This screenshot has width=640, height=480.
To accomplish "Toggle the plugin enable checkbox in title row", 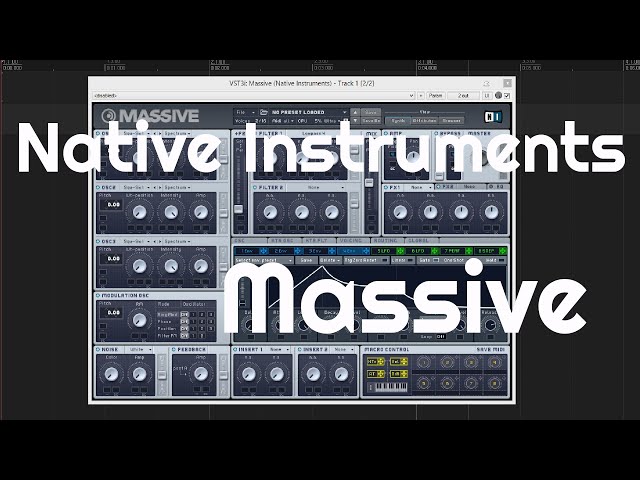I will pos(507,96).
